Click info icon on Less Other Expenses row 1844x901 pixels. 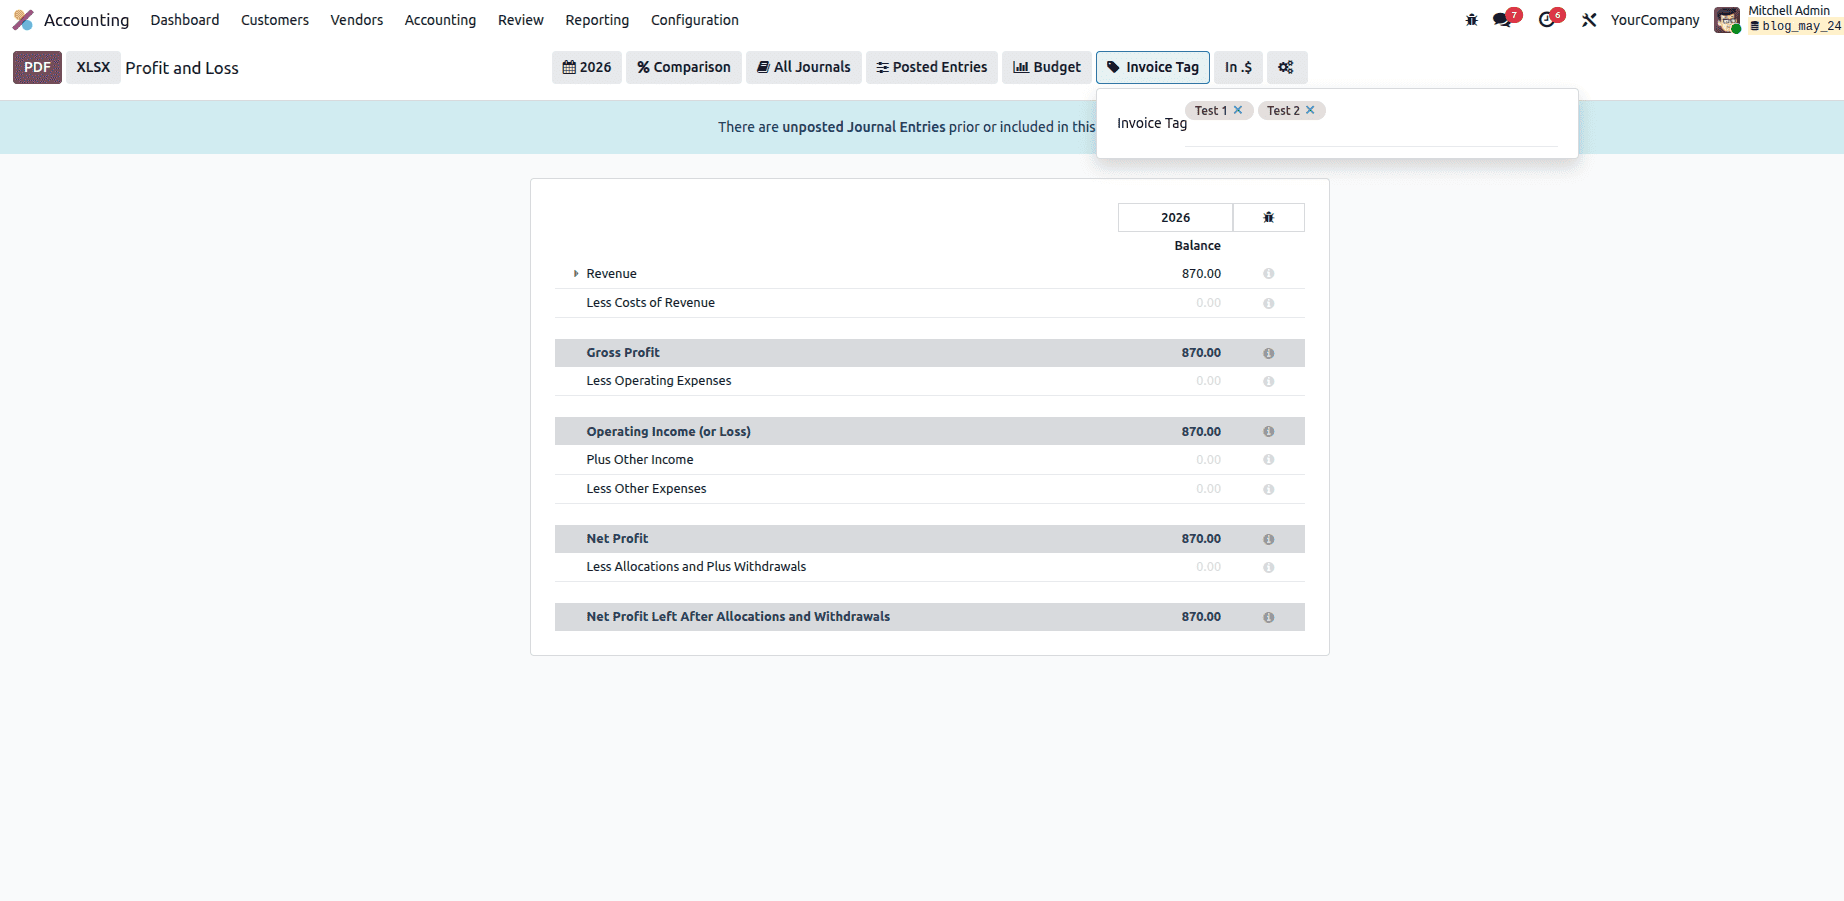1268,489
